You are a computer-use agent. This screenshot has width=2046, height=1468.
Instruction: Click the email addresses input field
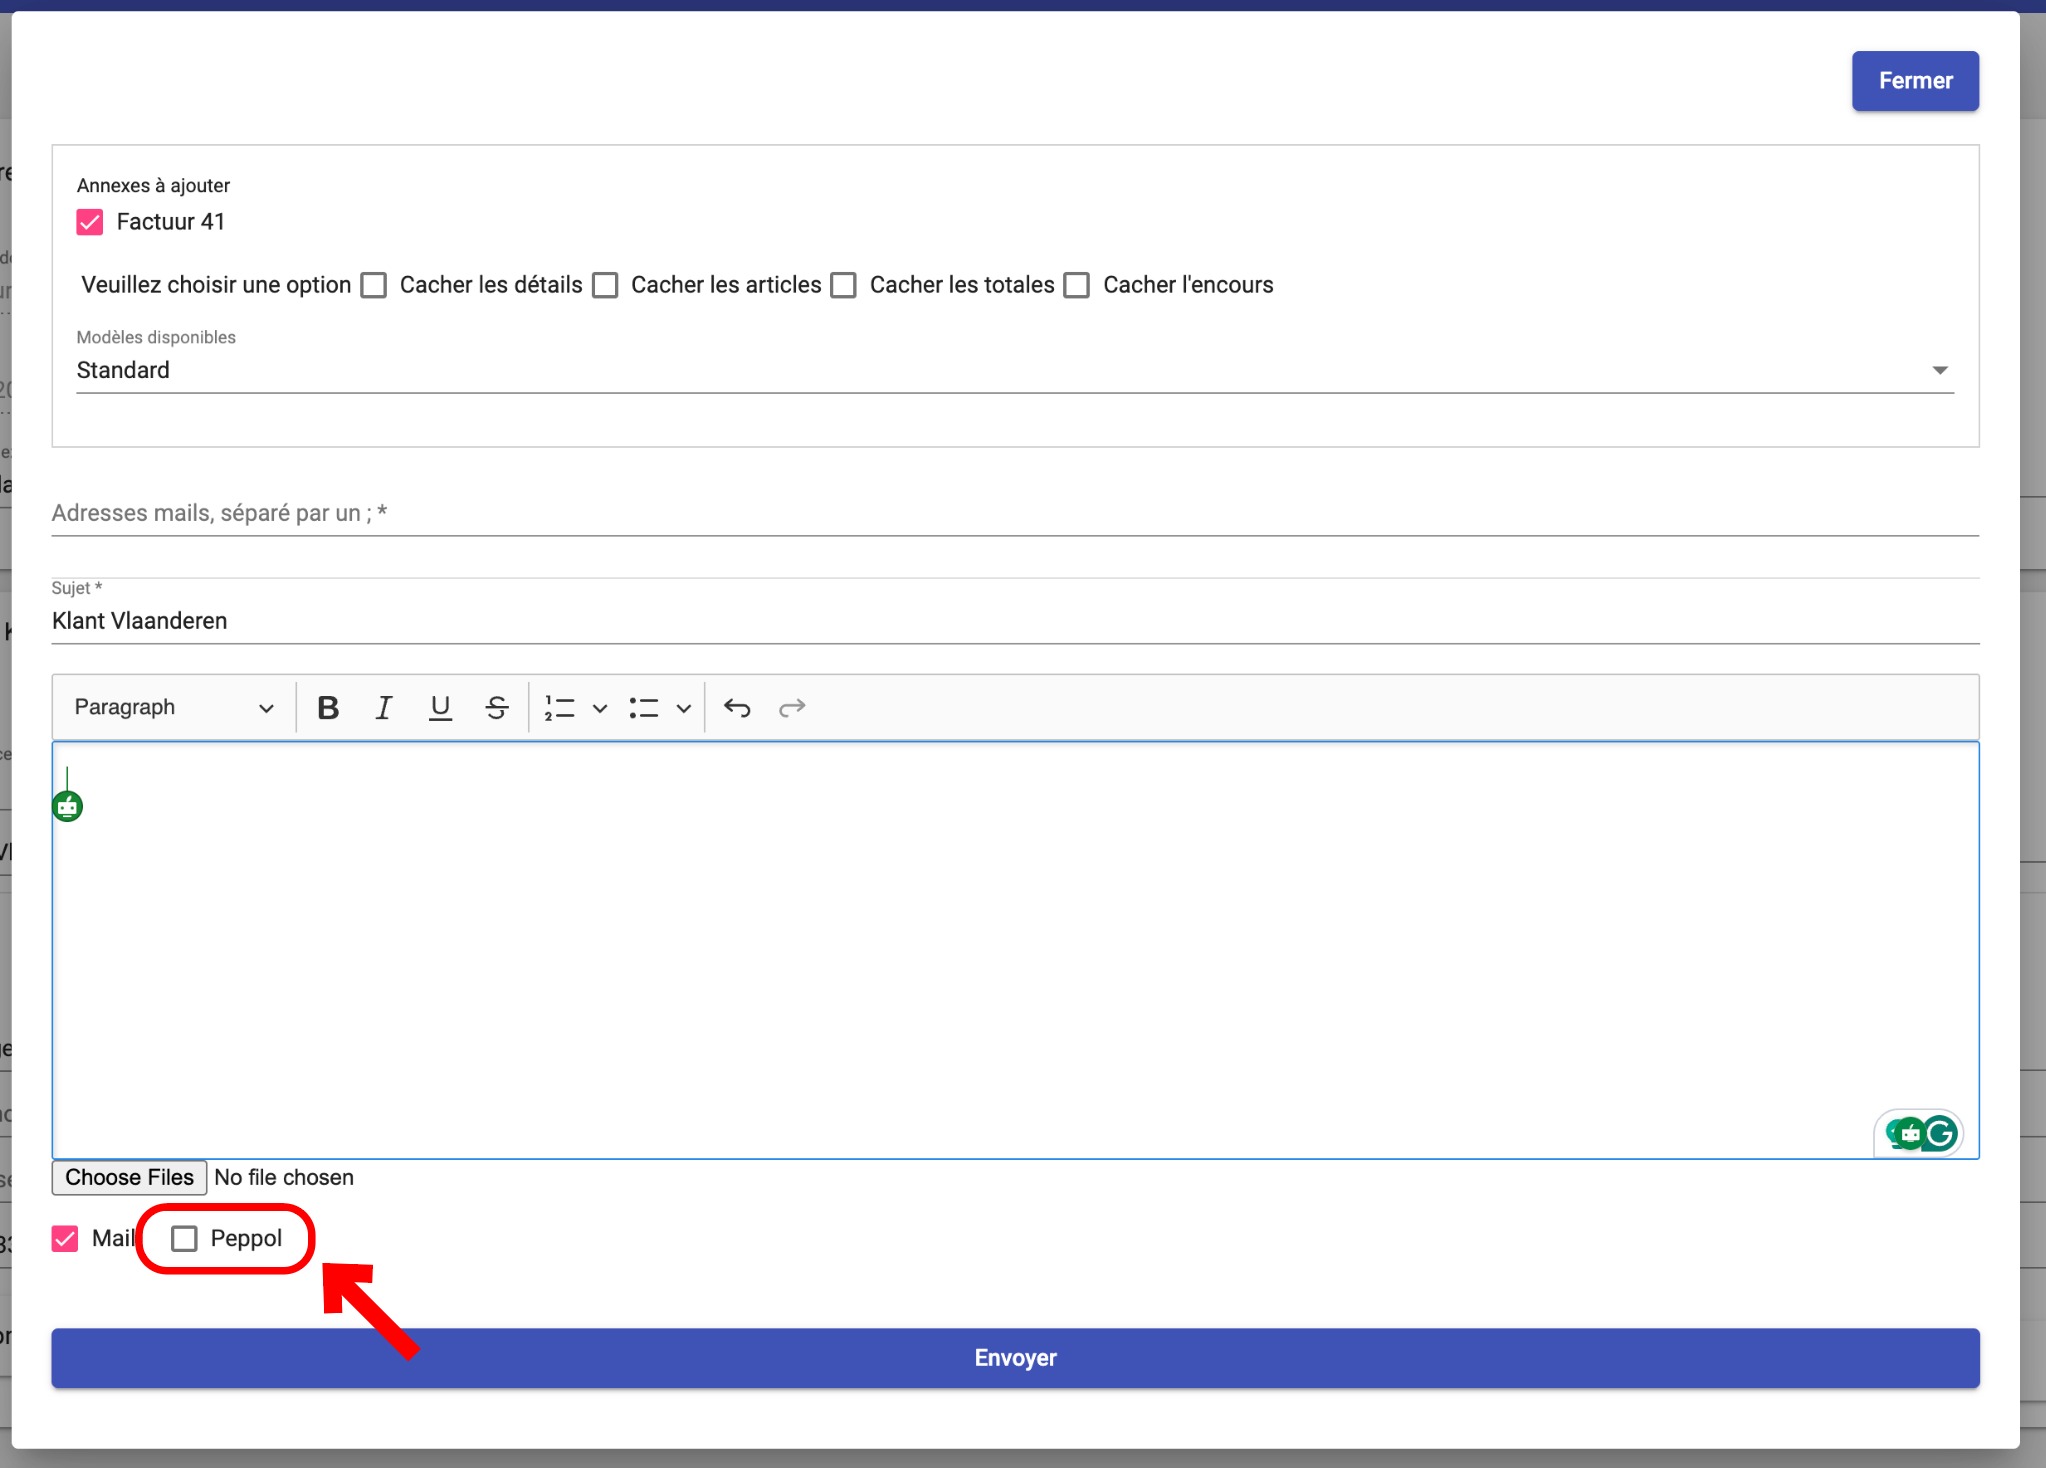pos(1014,513)
